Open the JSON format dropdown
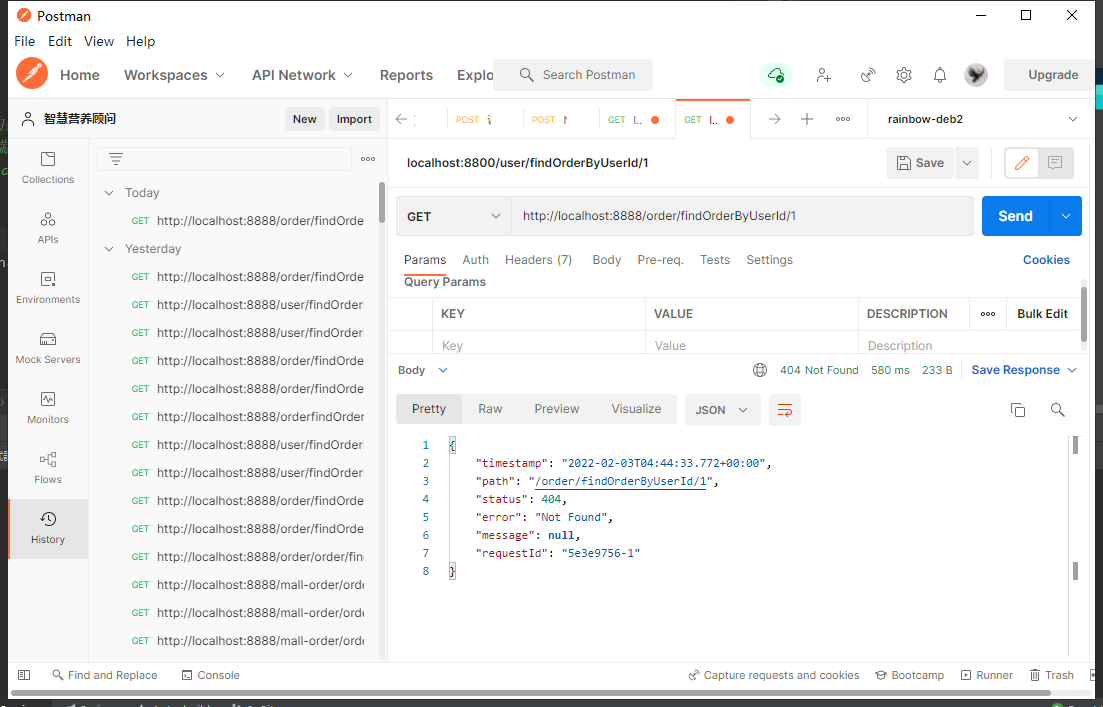This screenshot has height=707, width=1103. pos(722,409)
